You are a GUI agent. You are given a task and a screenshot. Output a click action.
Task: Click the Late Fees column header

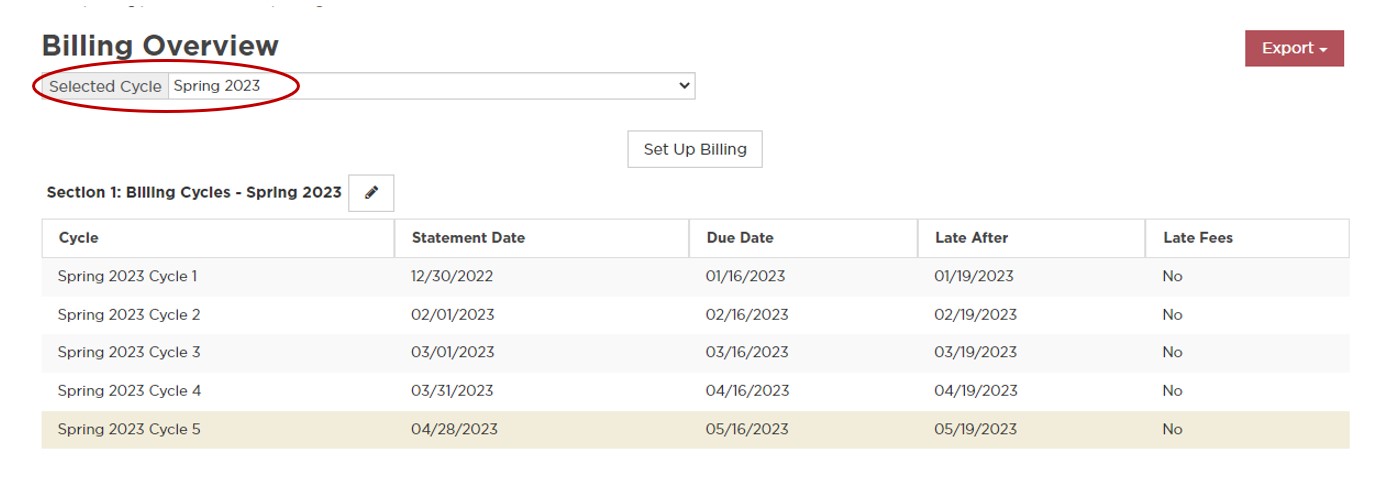coord(1198,238)
